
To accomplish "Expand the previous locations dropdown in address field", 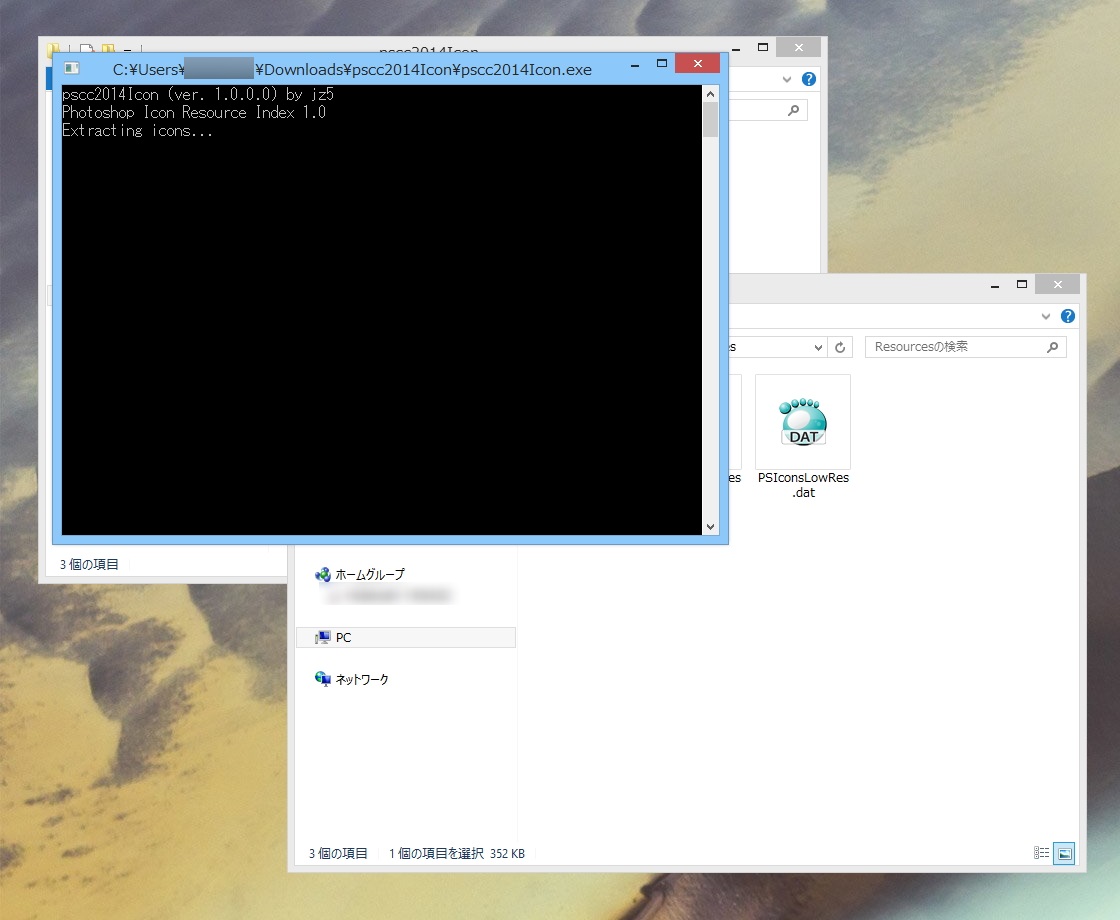I will tap(820, 347).
